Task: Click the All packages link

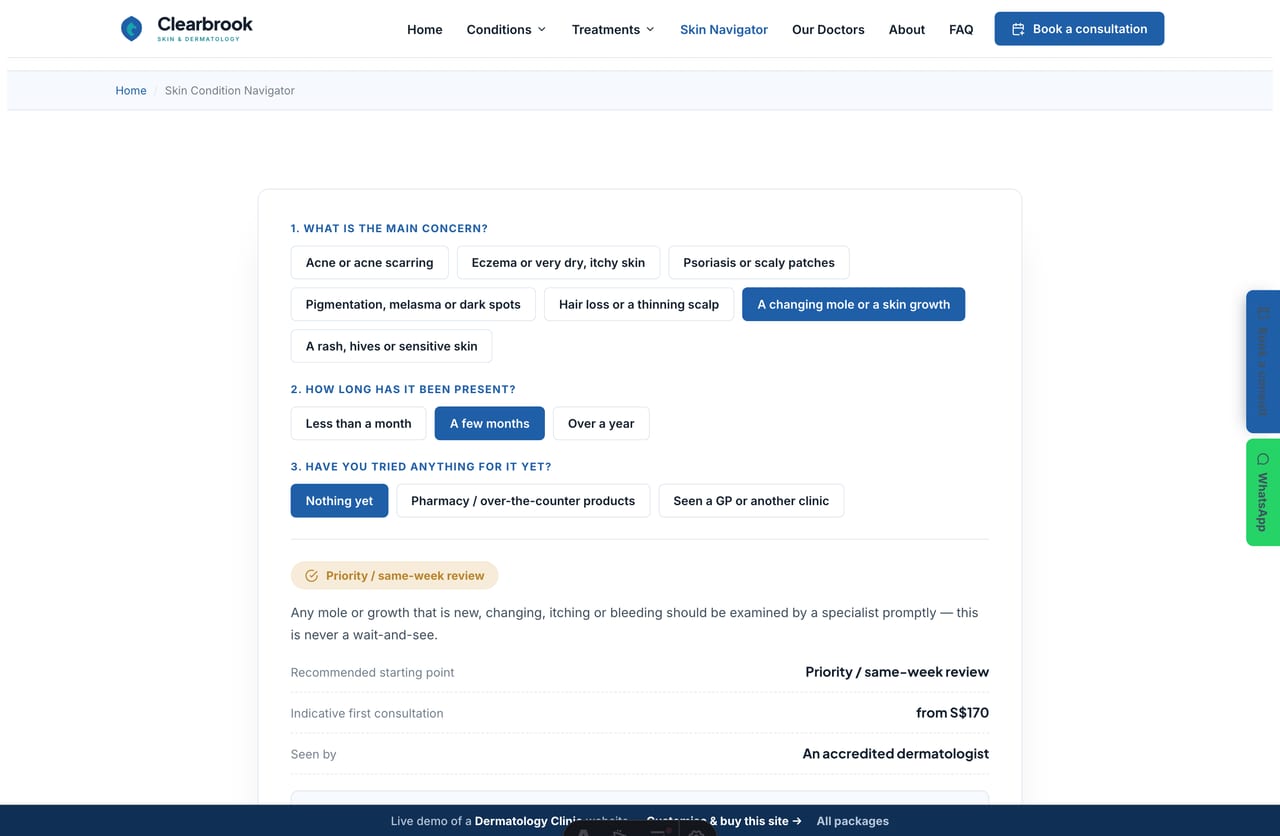Action: tap(853, 821)
